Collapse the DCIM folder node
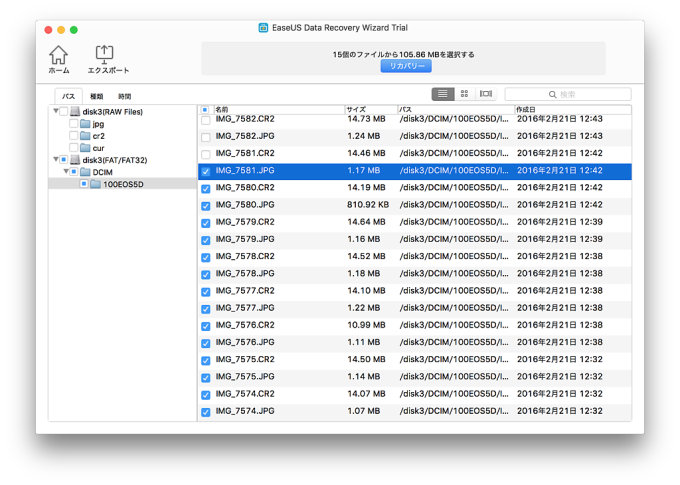The image size is (680, 485). click(x=66, y=172)
